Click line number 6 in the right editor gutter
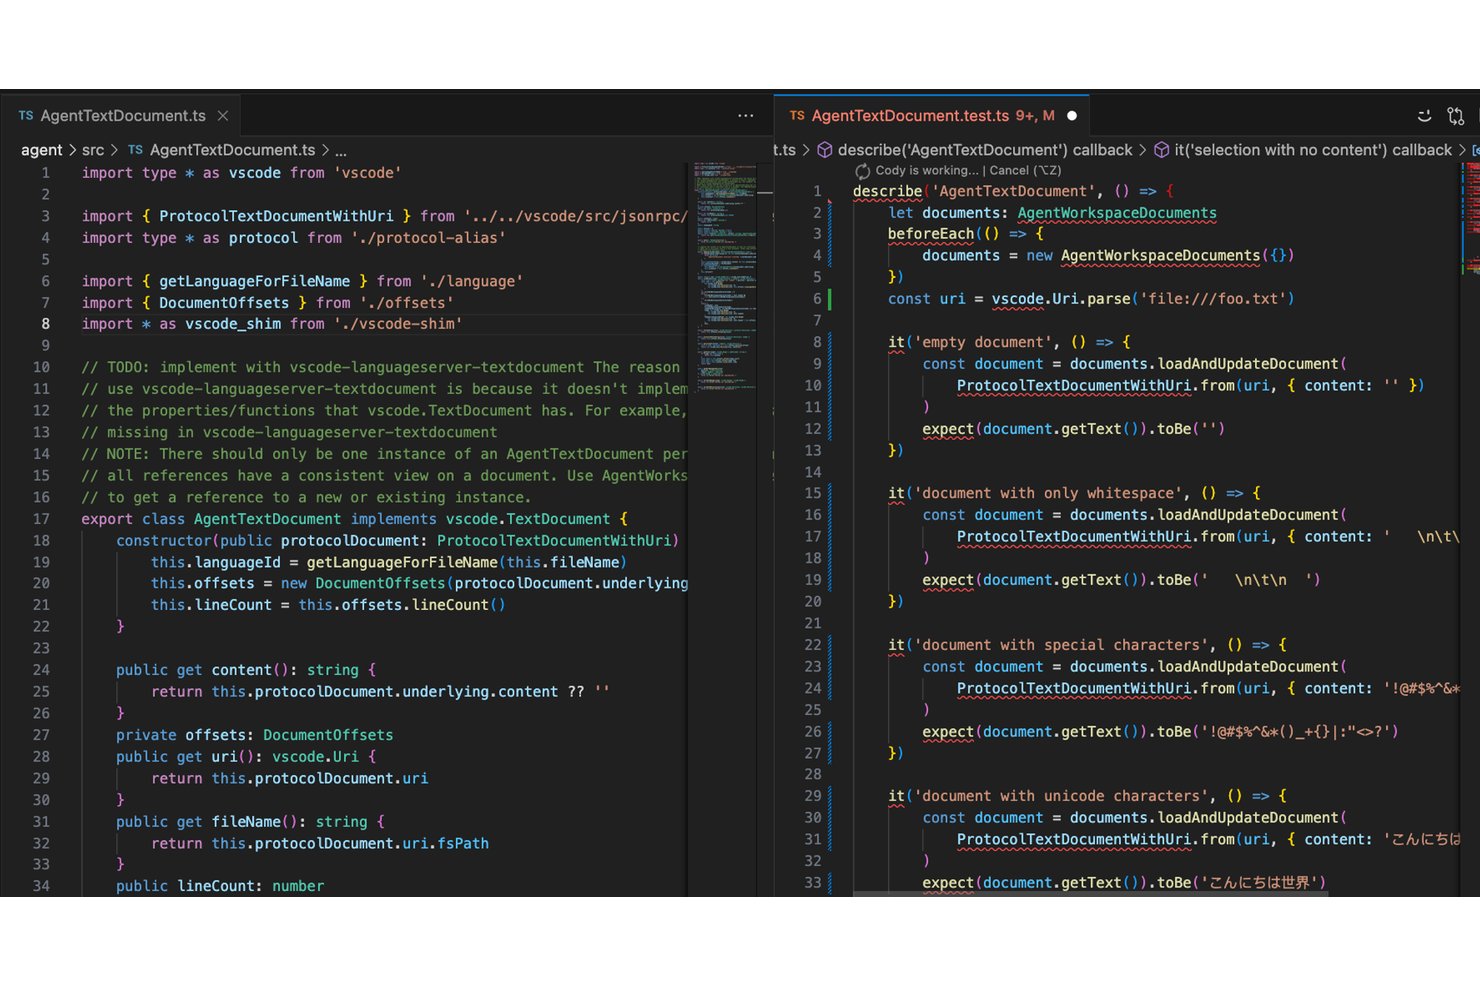The image size is (1480, 987). coord(817,299)
